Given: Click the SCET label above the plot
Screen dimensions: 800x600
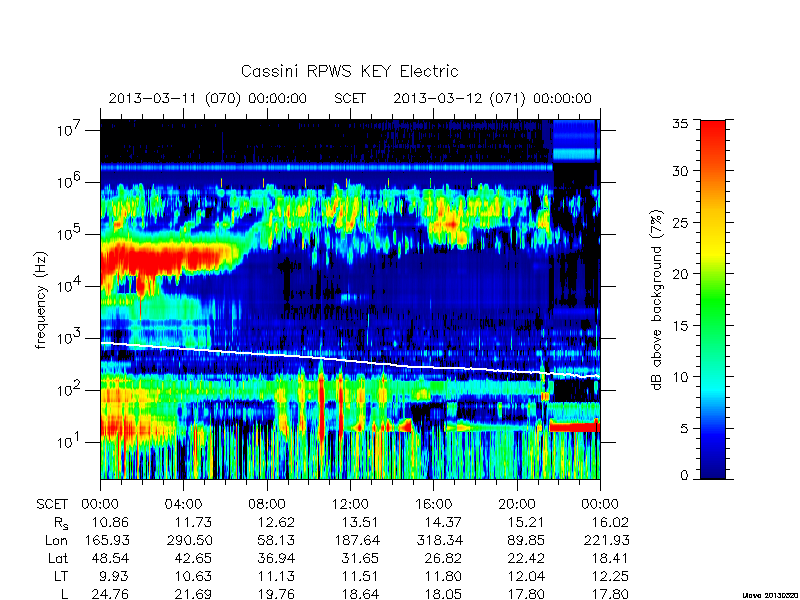Looking at the screenshot, I should click(x=350, y=98).
